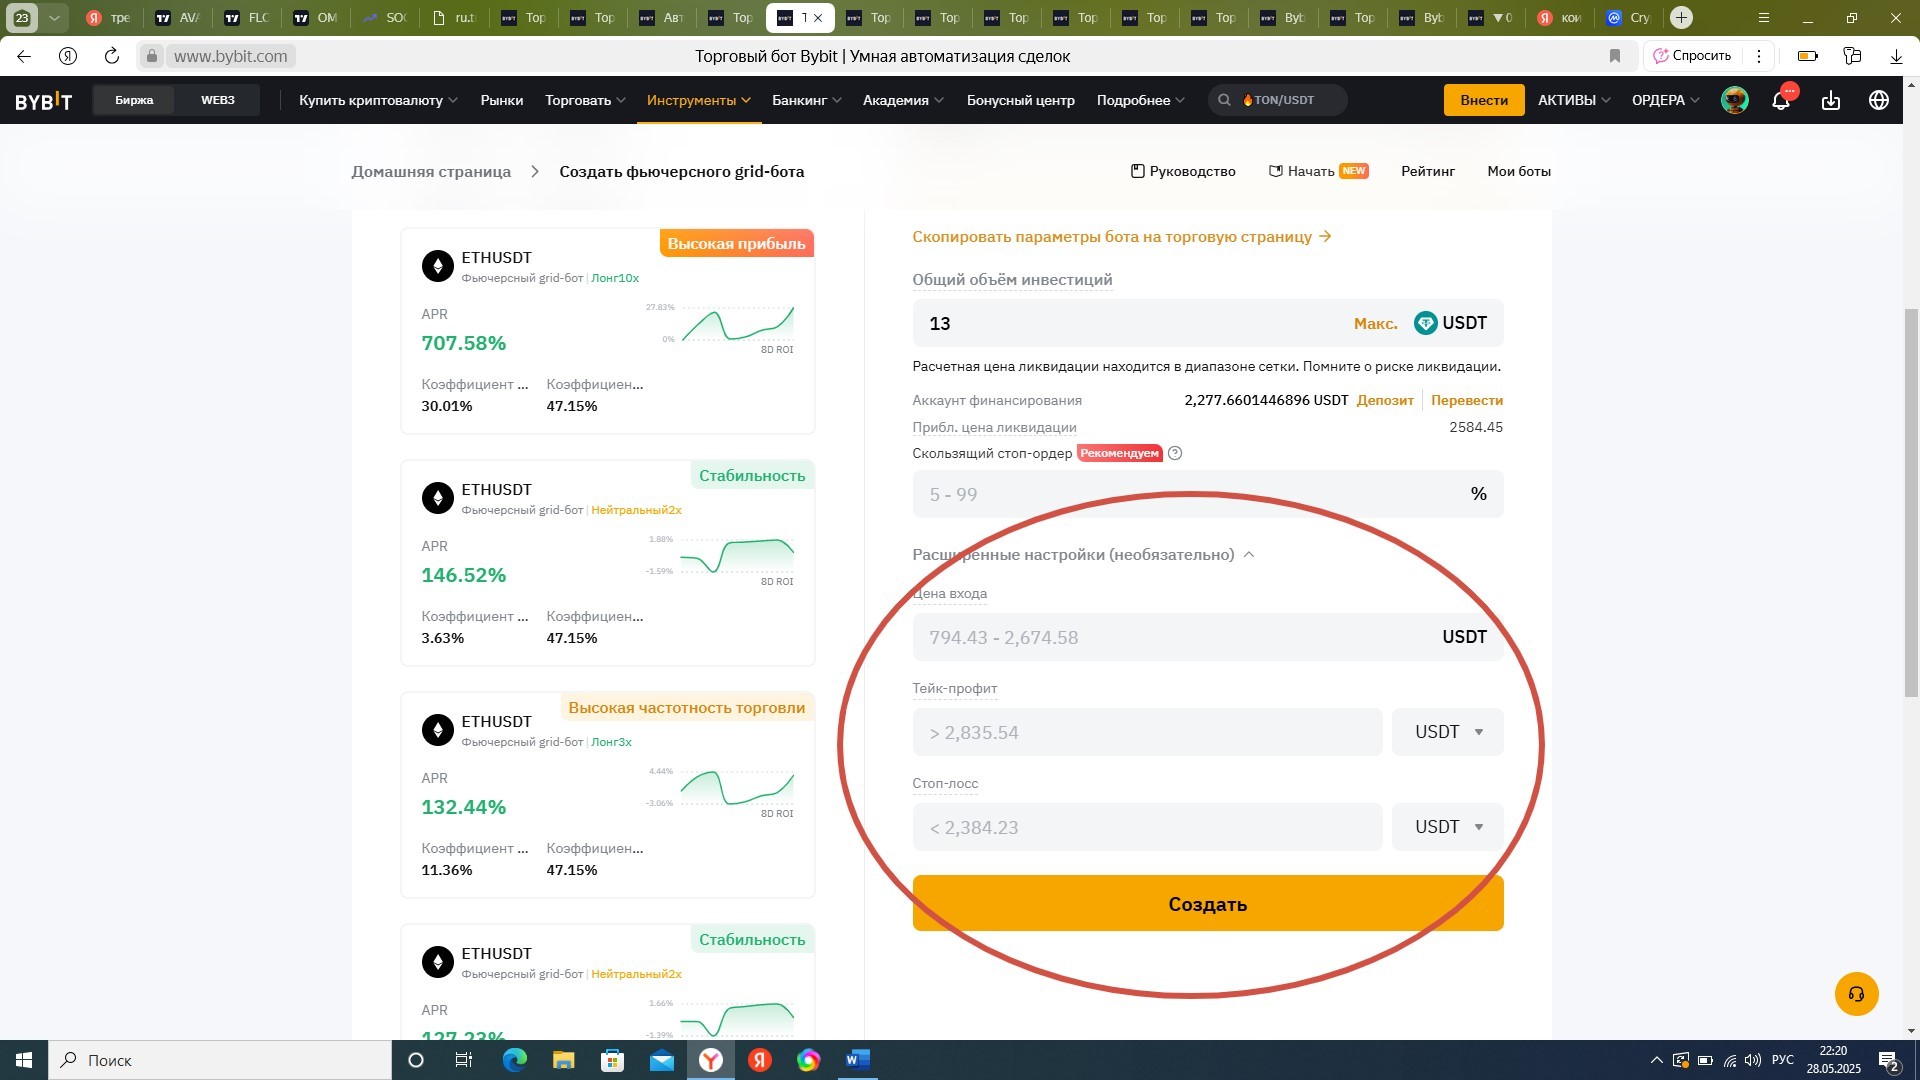Open a new browser tab
Screen dimensions: 1920x1080
tap(1682, 17)
